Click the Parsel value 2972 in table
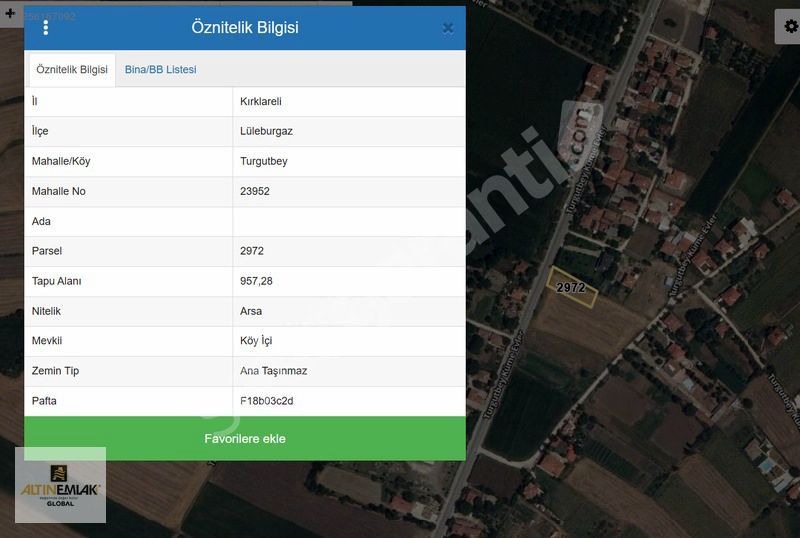 [252, 251]
